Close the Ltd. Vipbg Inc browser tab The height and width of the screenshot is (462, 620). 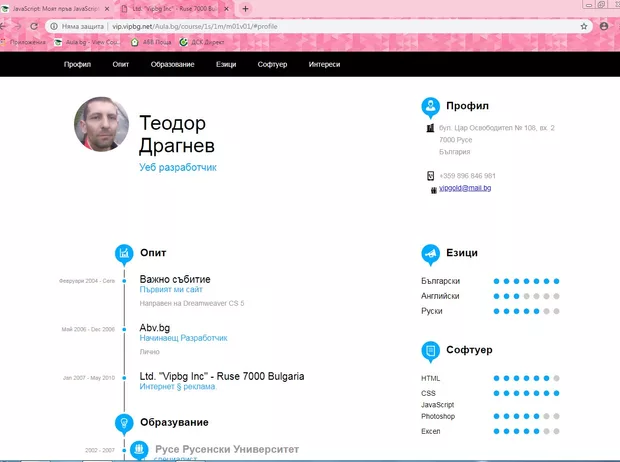pyautogui.click(x=226, y=8)
